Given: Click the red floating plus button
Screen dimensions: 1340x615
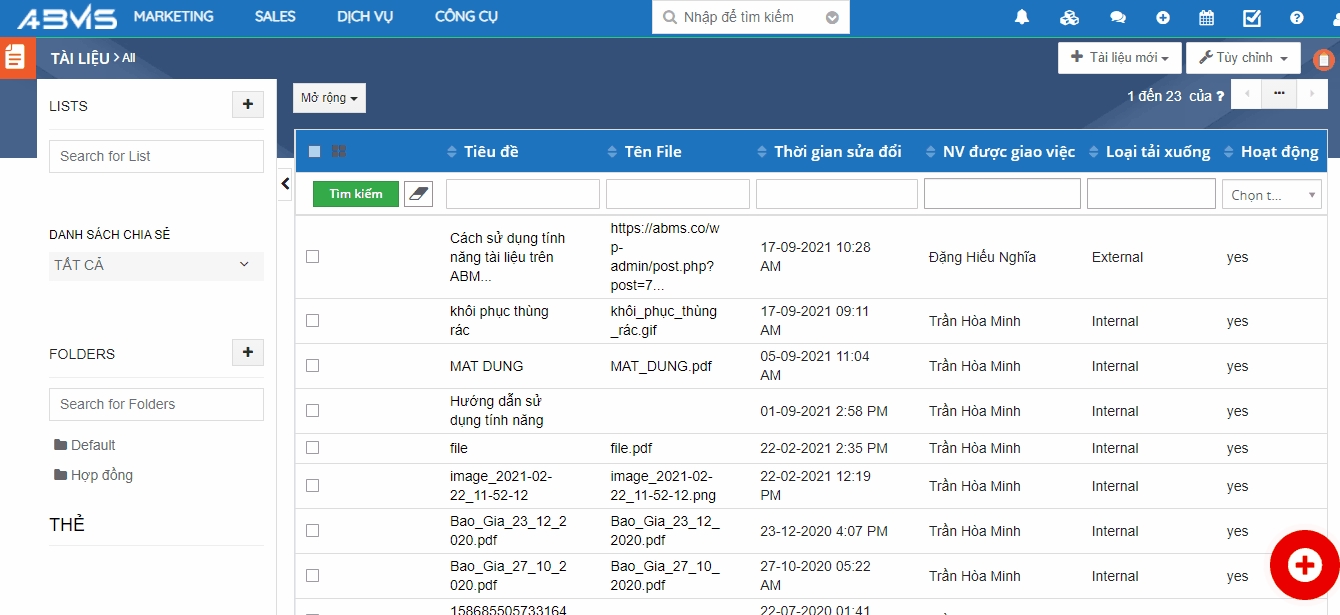Looking at the screenshot, I should click(1304, 565).
